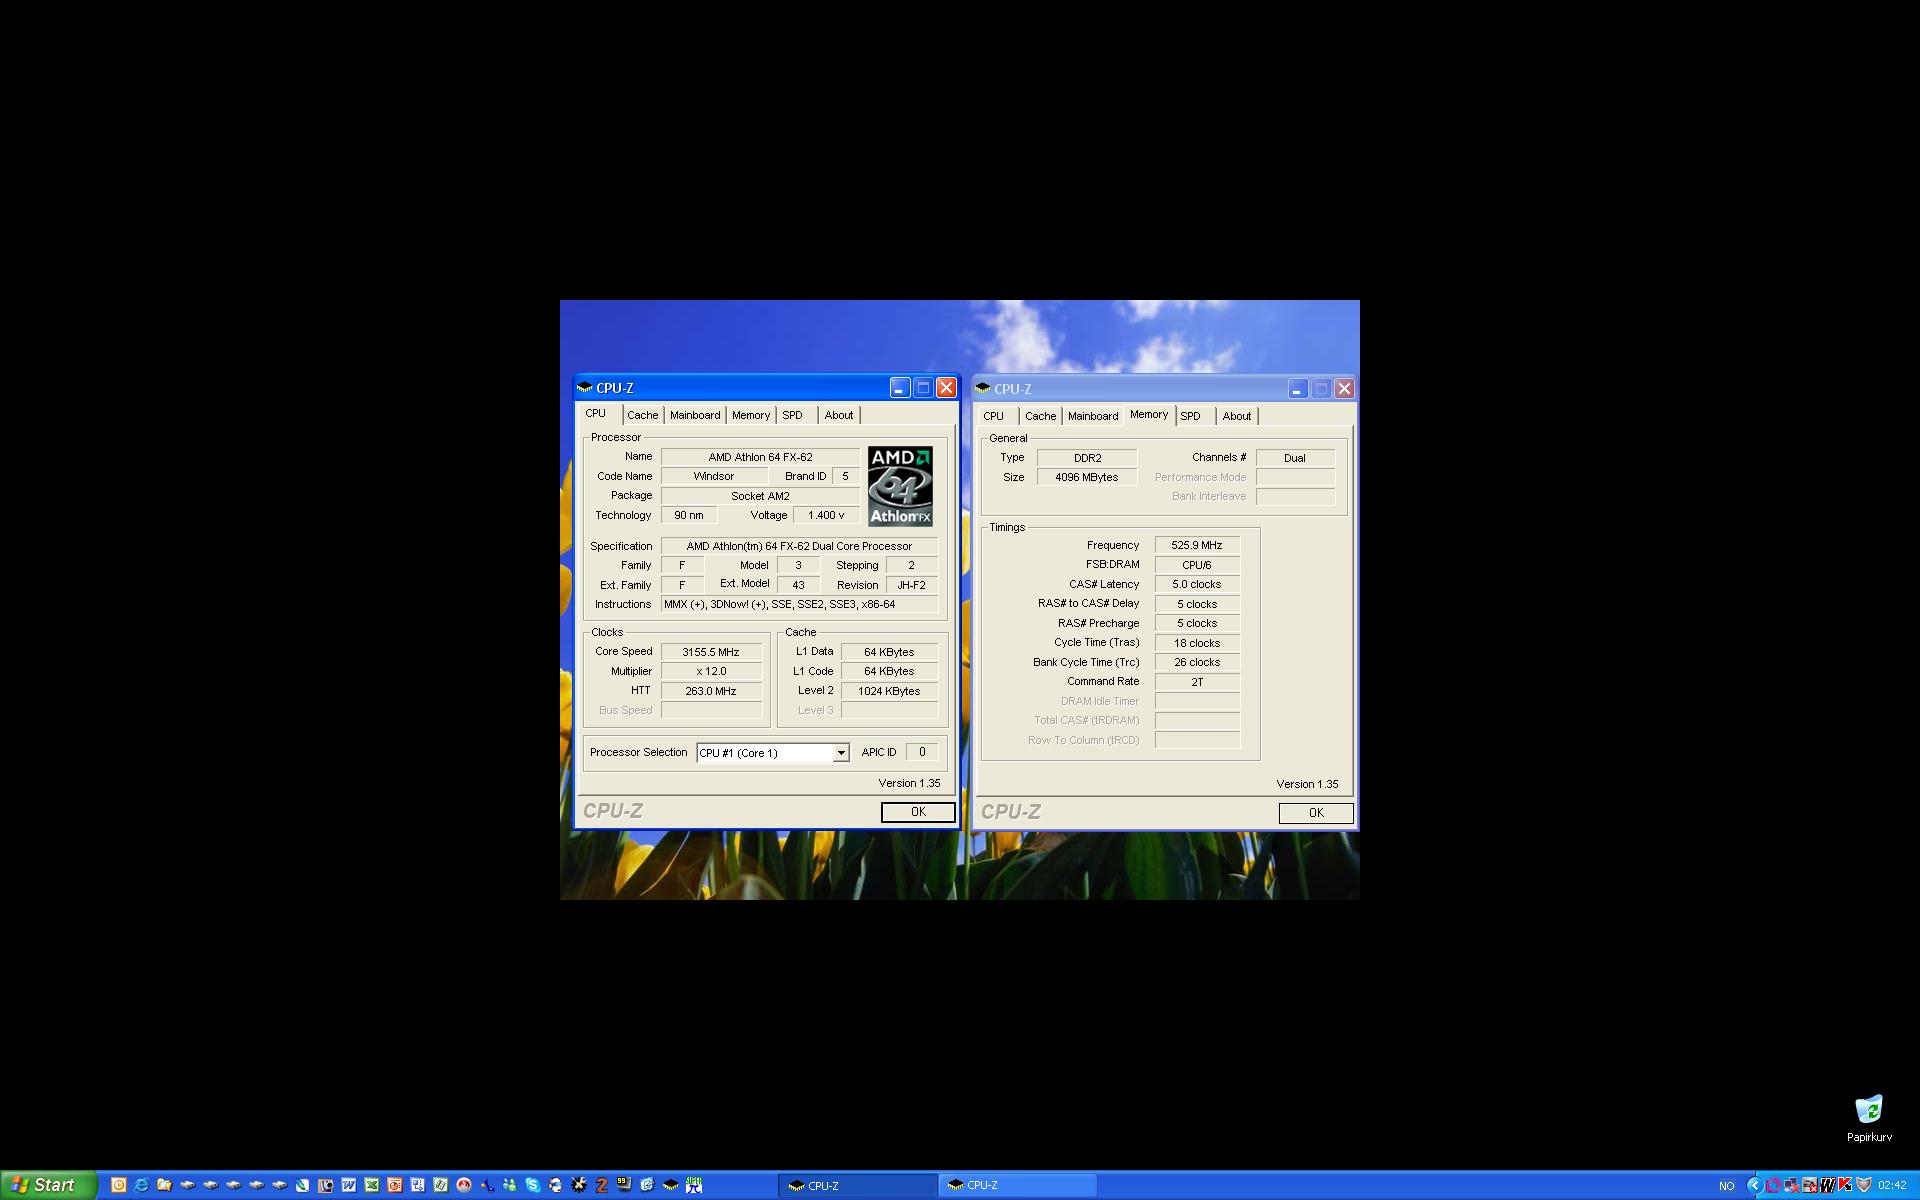Click the Revision JH-F2 value

911,585
